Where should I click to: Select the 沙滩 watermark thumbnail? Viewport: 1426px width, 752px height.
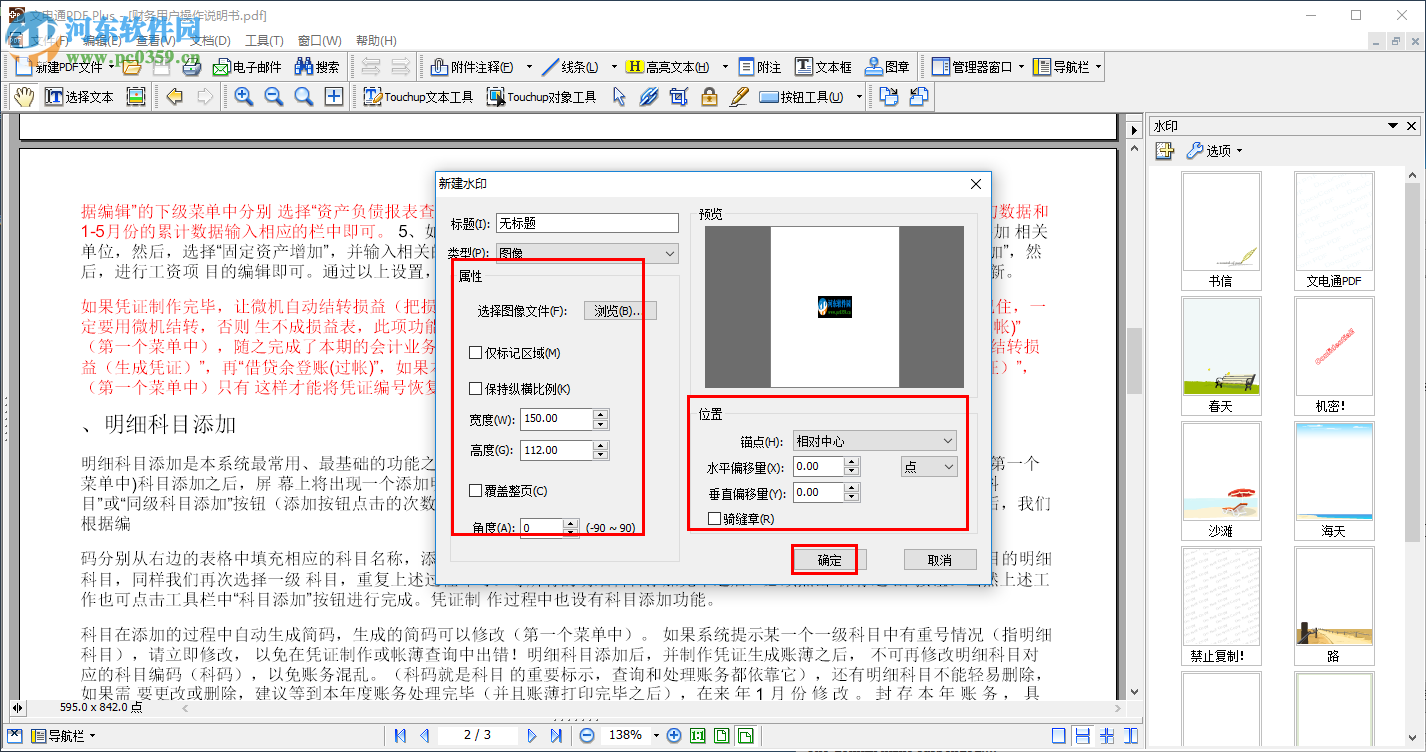coord(1220,481)
